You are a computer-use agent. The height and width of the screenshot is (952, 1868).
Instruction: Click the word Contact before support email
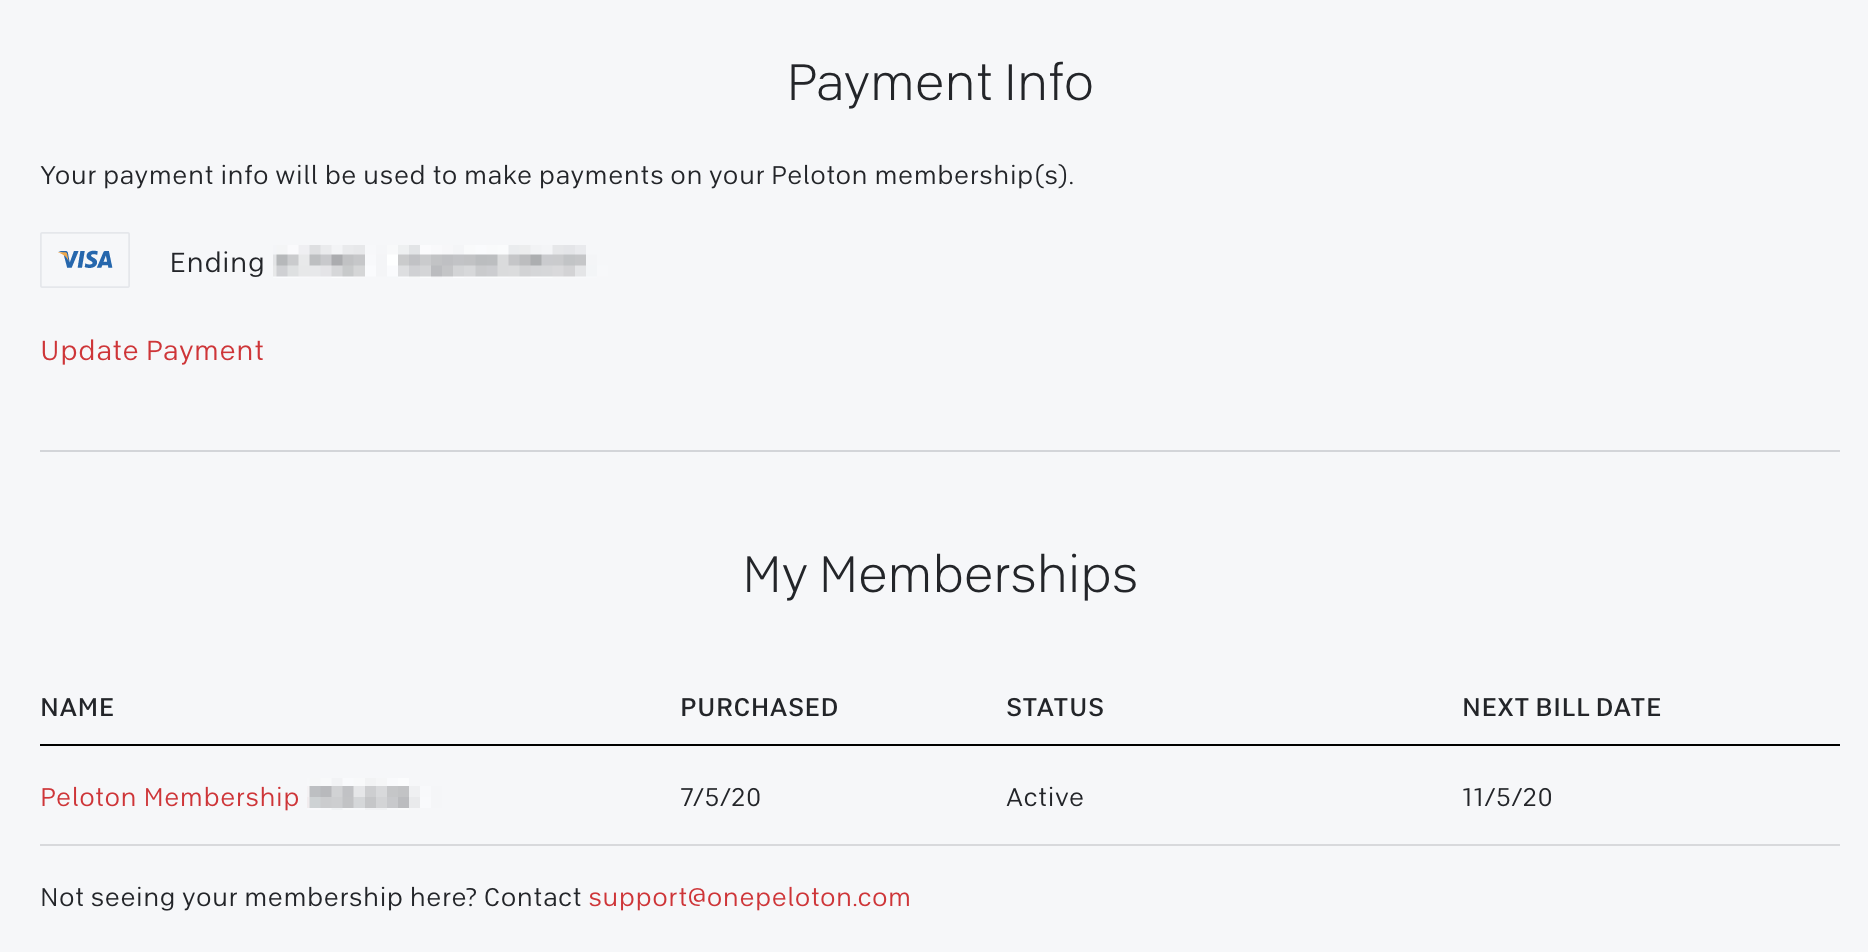click(532, 897)
